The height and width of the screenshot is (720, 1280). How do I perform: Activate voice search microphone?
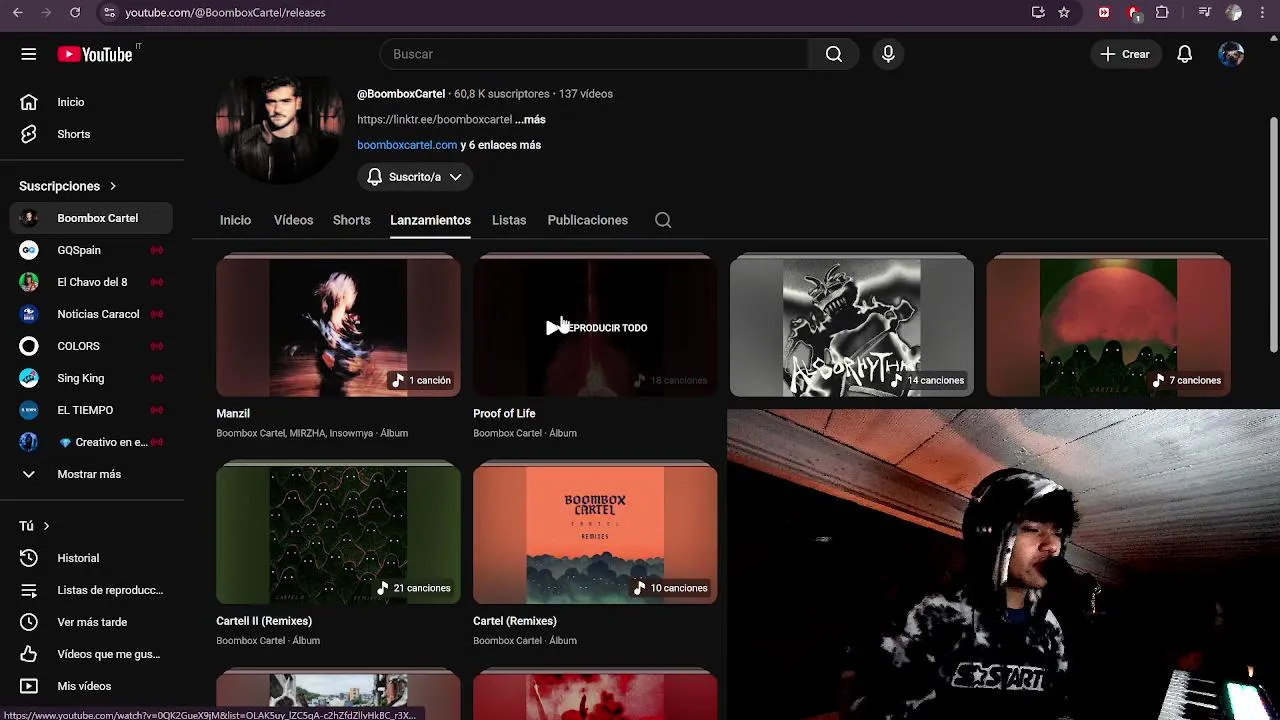pyautogui.click(x=888, y=54)
